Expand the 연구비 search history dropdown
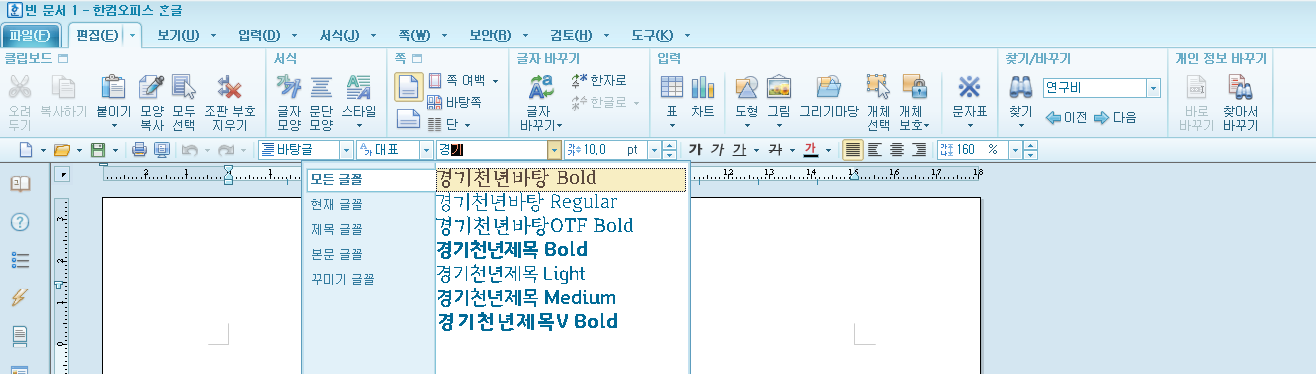 1153,88
